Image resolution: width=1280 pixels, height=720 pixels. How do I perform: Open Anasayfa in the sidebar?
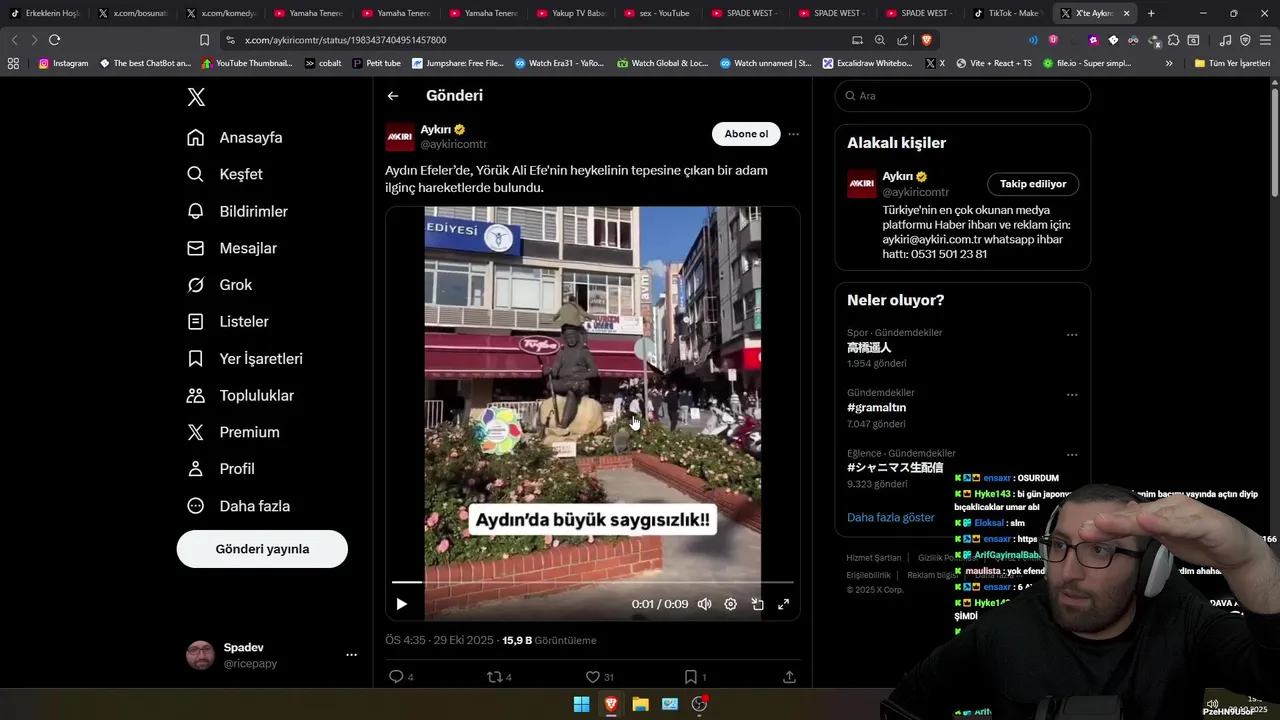tap(235, 137)
